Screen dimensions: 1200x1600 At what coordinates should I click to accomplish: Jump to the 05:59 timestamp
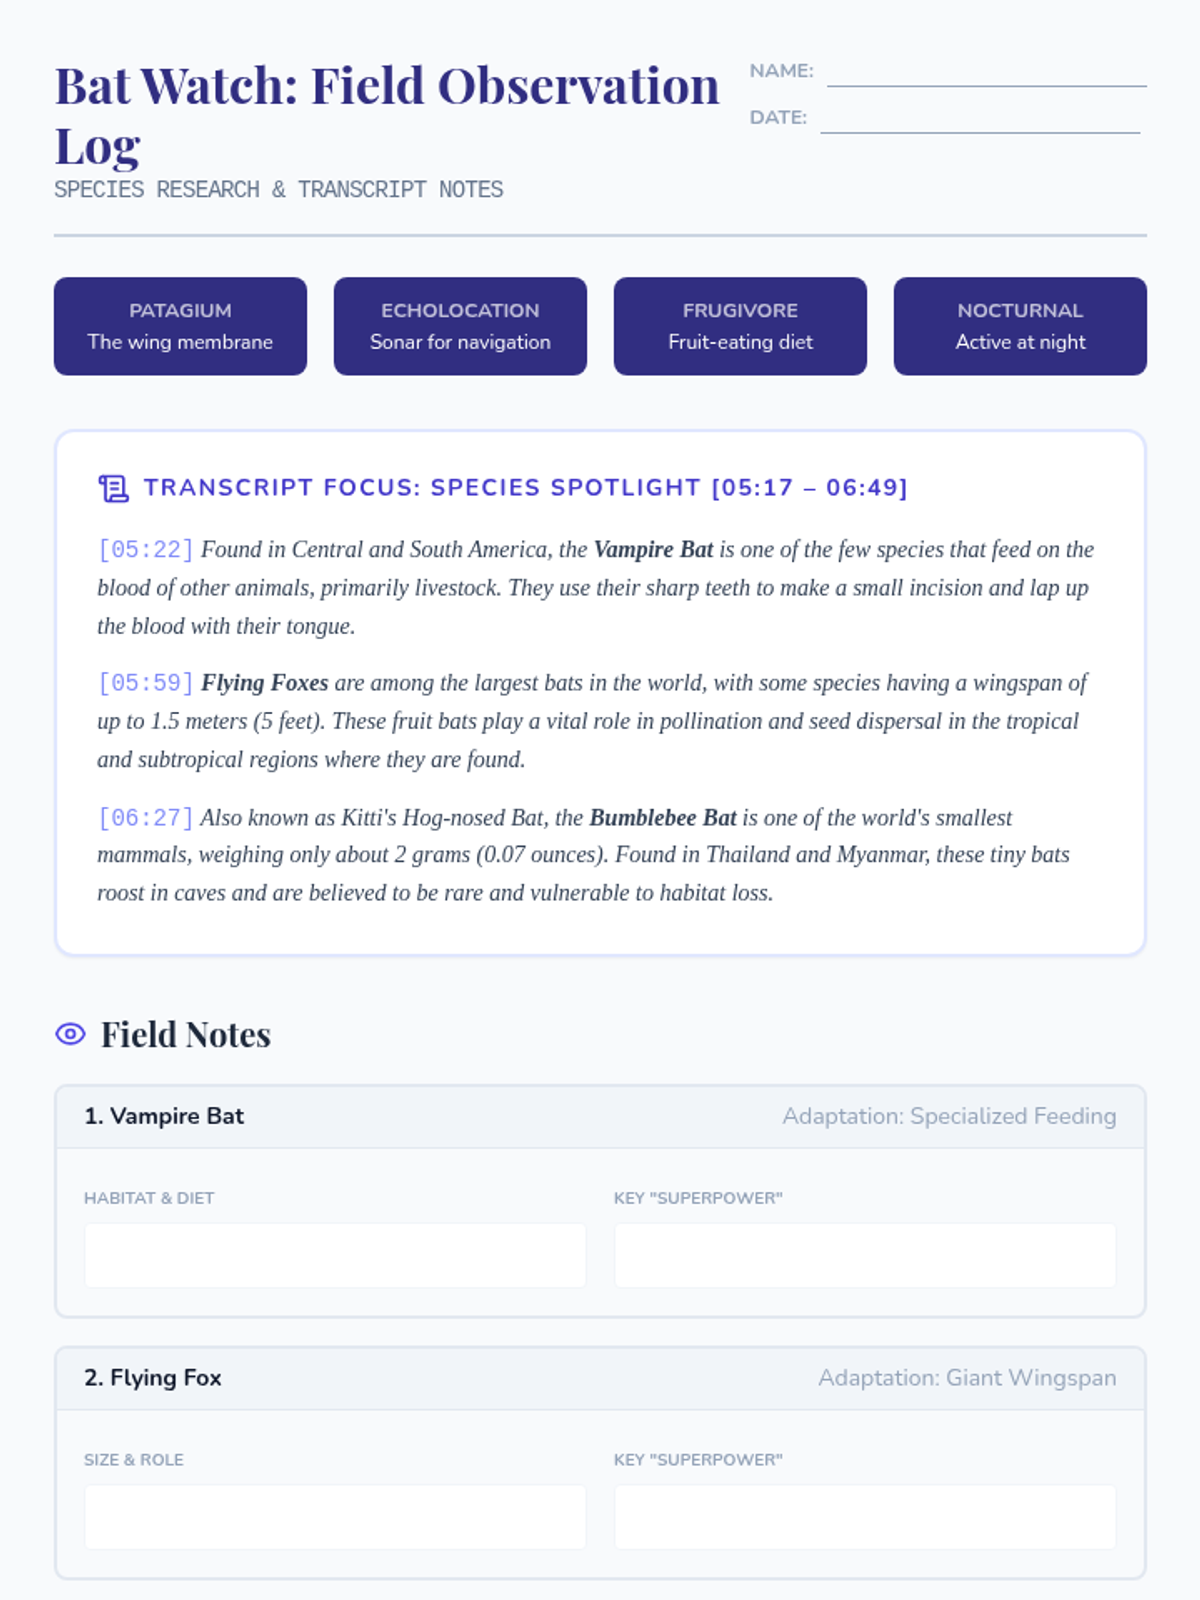pos(146,683)
